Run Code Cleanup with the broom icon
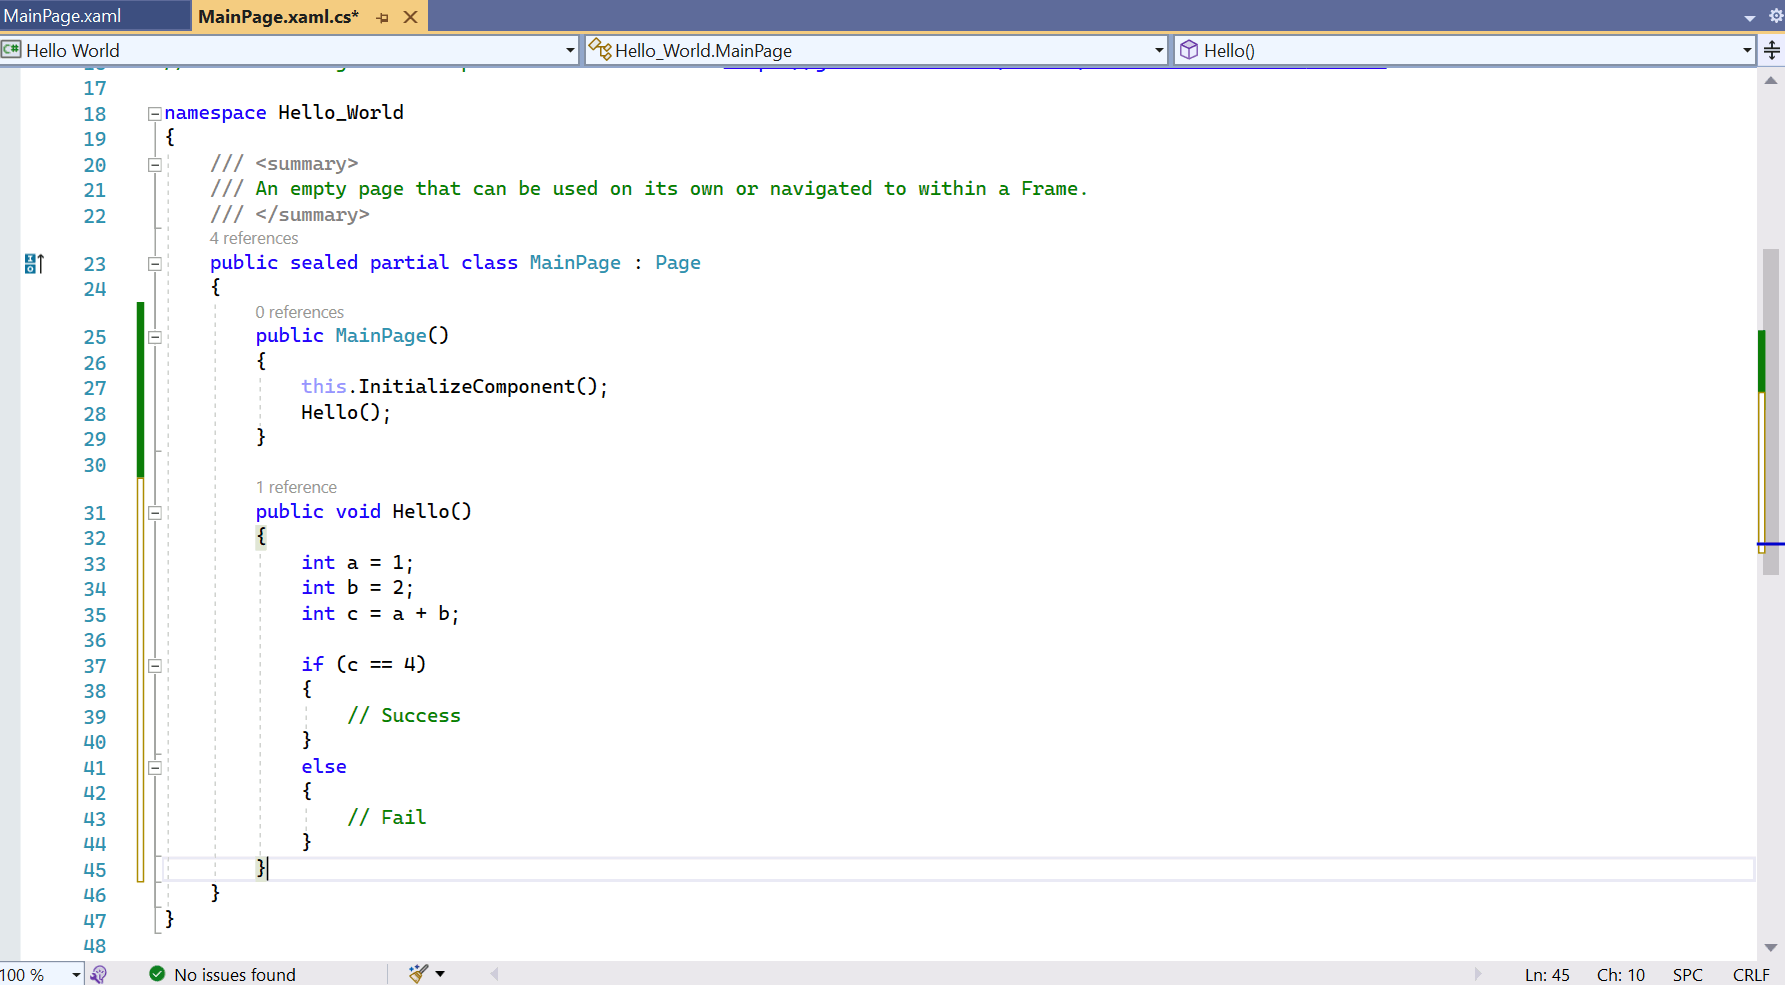The height and width of the screenshot is (985, 1785). pos(417,973)
